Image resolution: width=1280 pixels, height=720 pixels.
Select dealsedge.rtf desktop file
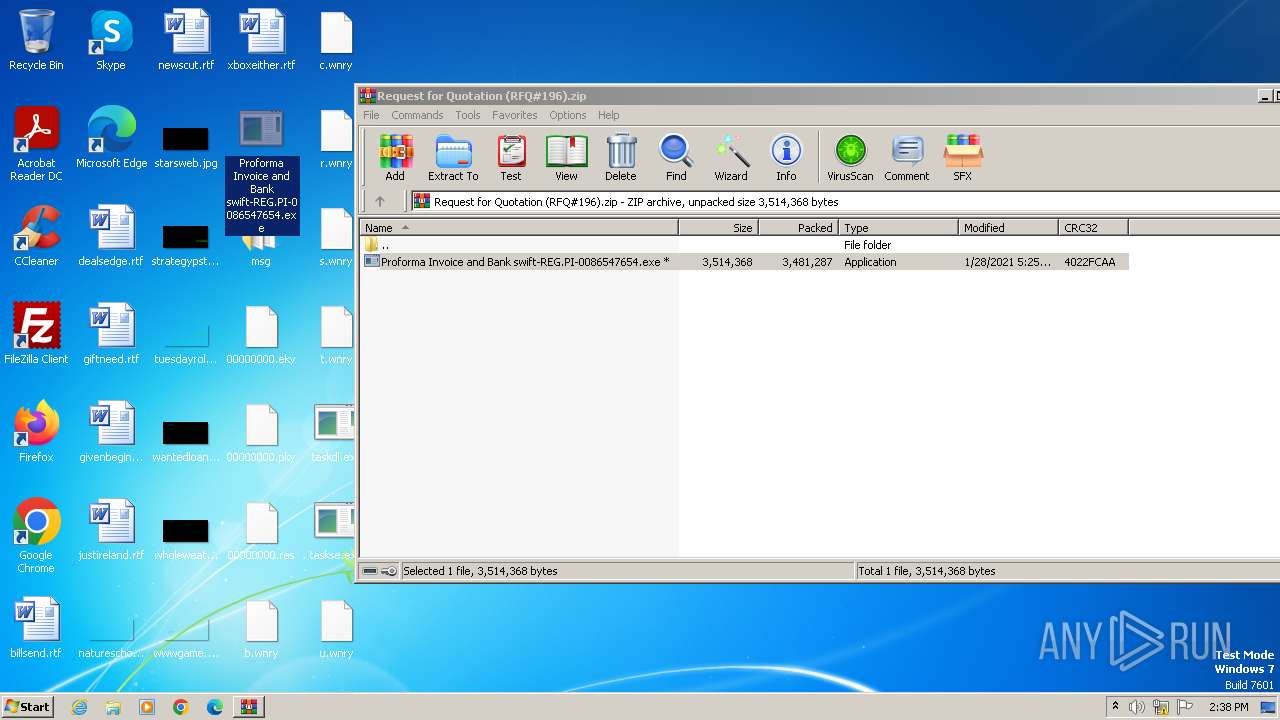pos(111,237)
